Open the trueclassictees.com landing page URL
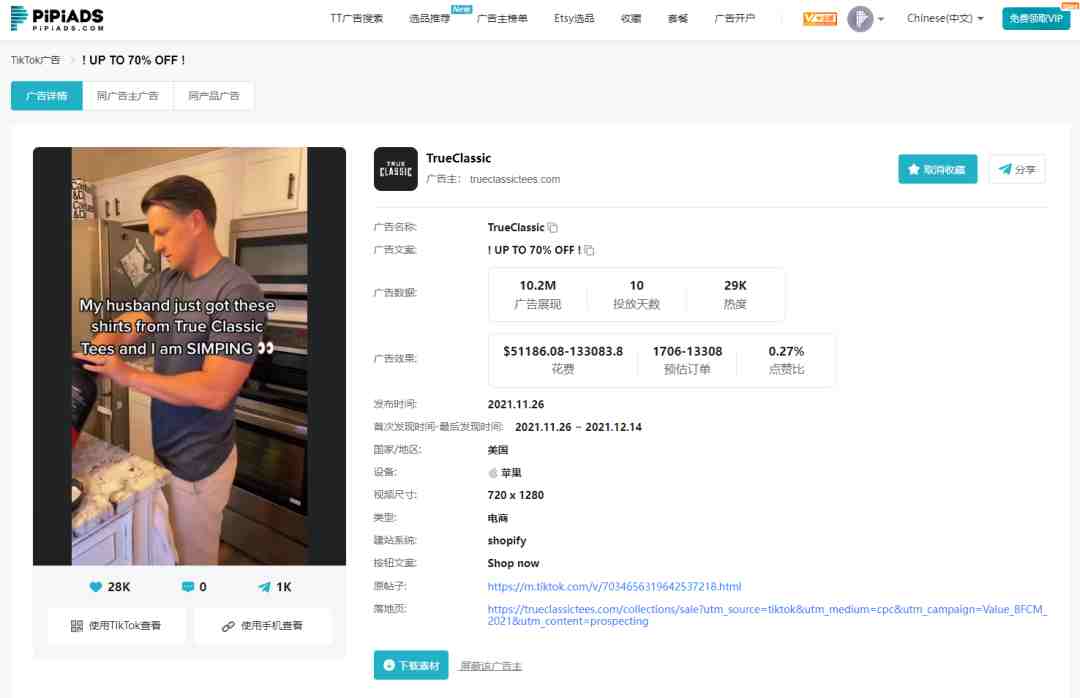Viewport: 1080px width, 698px height. tap(767, 615)
